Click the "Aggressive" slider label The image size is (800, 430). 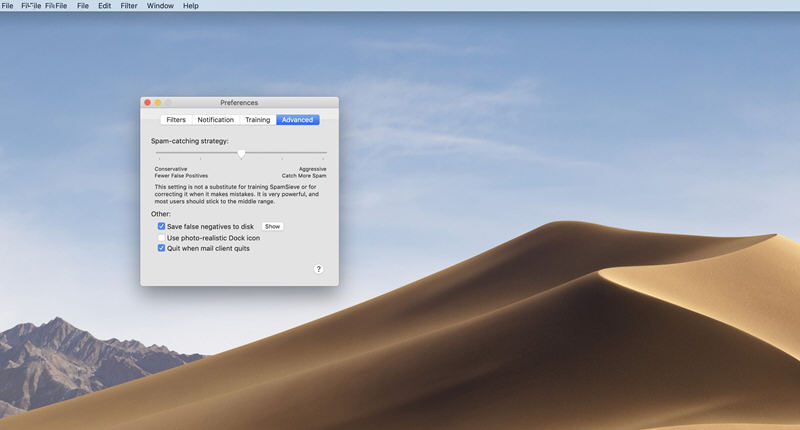312,169
